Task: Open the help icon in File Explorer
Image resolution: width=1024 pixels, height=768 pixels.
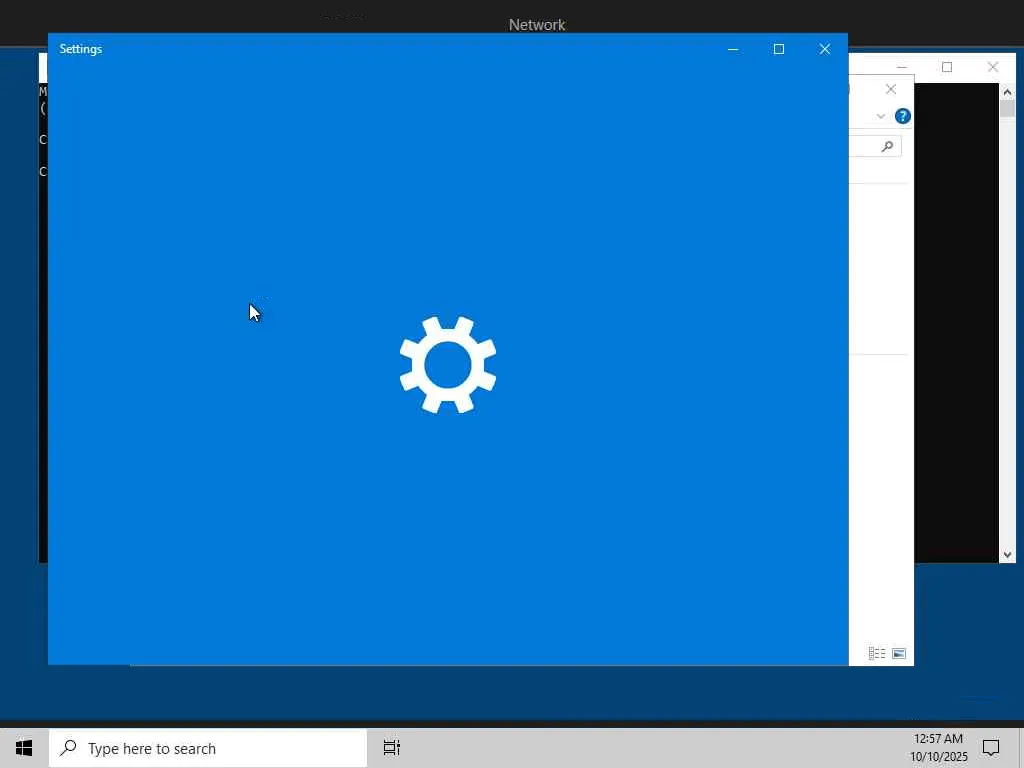Action: (903, 116)
